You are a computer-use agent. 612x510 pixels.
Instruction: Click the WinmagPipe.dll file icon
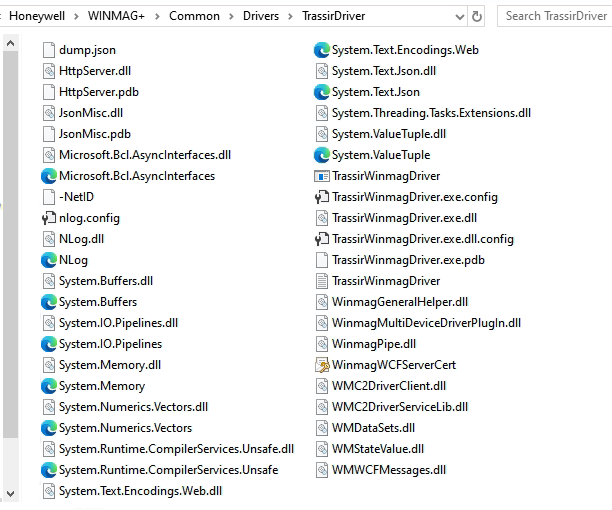click(x=322, y=344)
